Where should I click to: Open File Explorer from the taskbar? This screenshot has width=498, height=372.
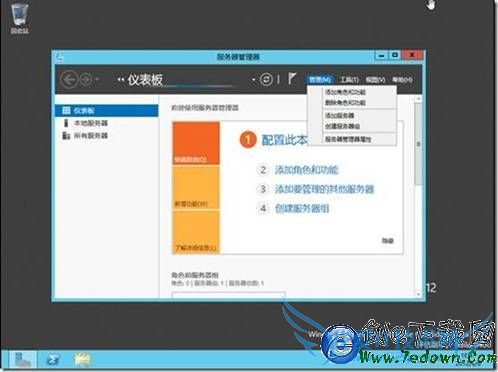pos(82,360)
